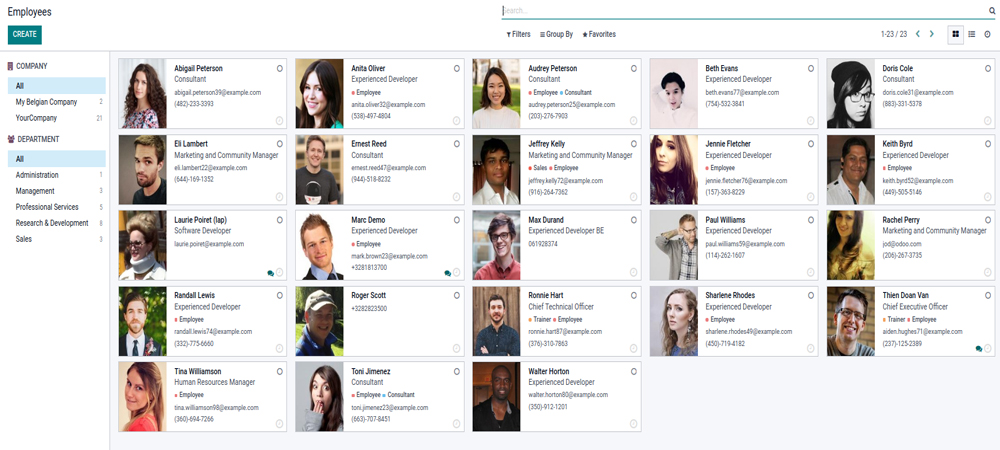Viewport: 1000px width, 450px height.
Task: Click the search magnifier icon
Action: tap(992, 11)
